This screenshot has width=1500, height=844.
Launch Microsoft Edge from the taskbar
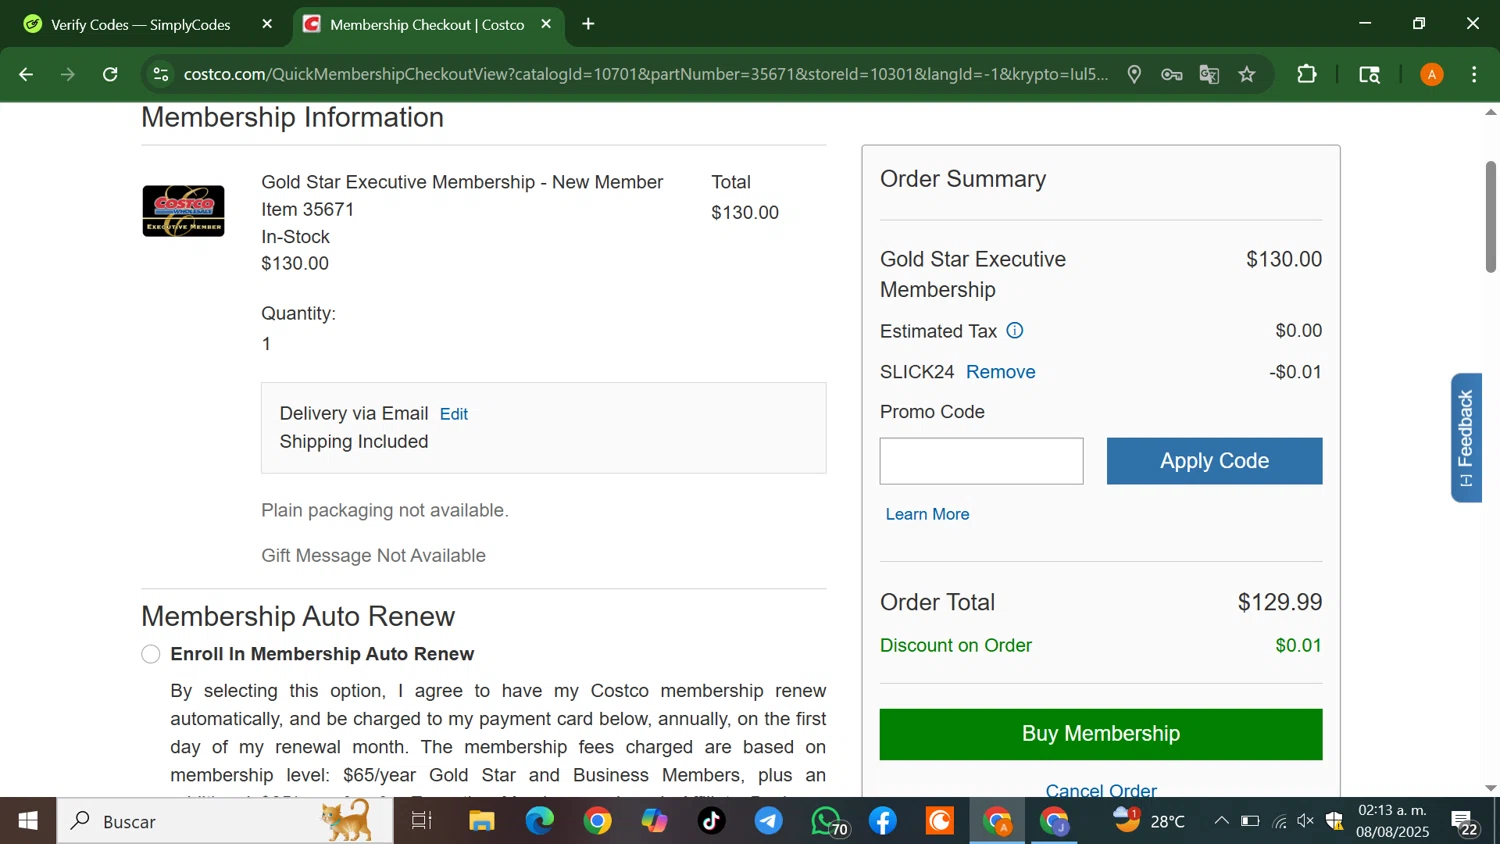tap(540, 821)
